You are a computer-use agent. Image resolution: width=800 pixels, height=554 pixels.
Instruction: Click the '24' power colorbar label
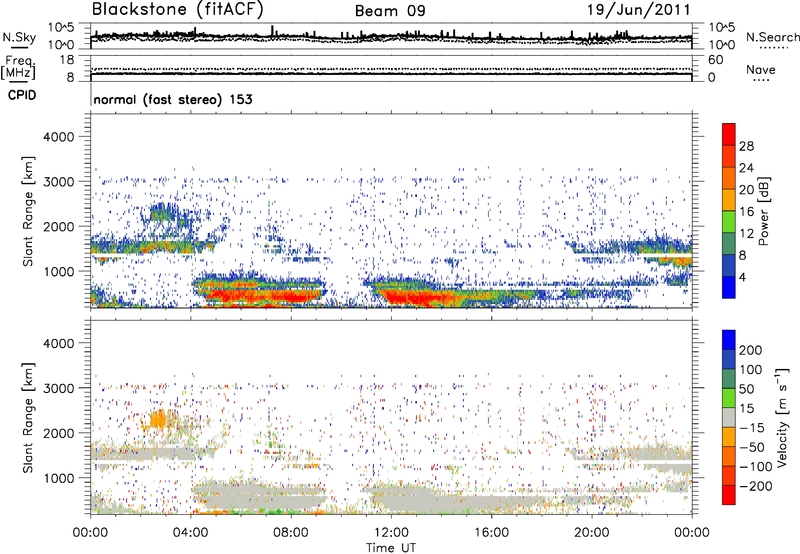click(746, 168)
